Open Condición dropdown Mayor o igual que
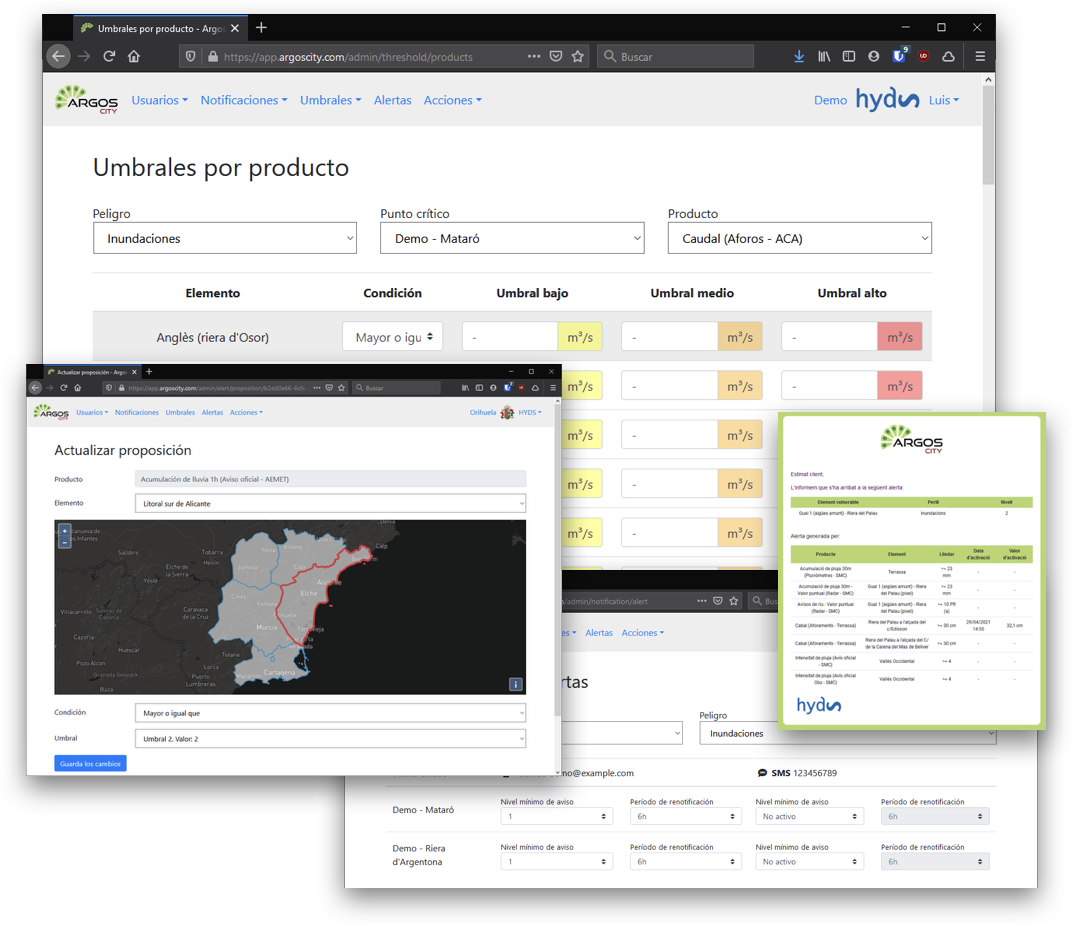1072x926 pixels. [x=330, y=713]
